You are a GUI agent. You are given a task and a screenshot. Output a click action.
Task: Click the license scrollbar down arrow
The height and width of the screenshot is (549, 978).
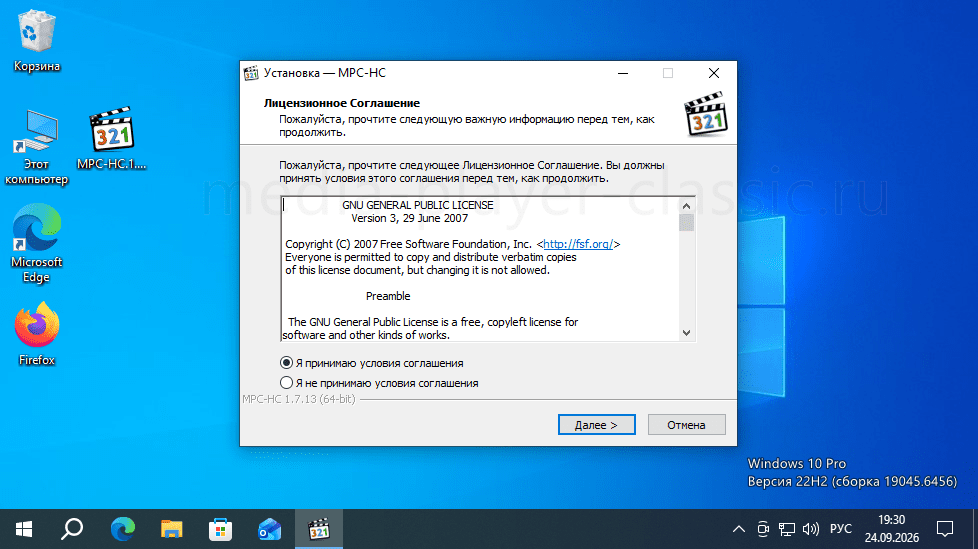click(686, 333)
